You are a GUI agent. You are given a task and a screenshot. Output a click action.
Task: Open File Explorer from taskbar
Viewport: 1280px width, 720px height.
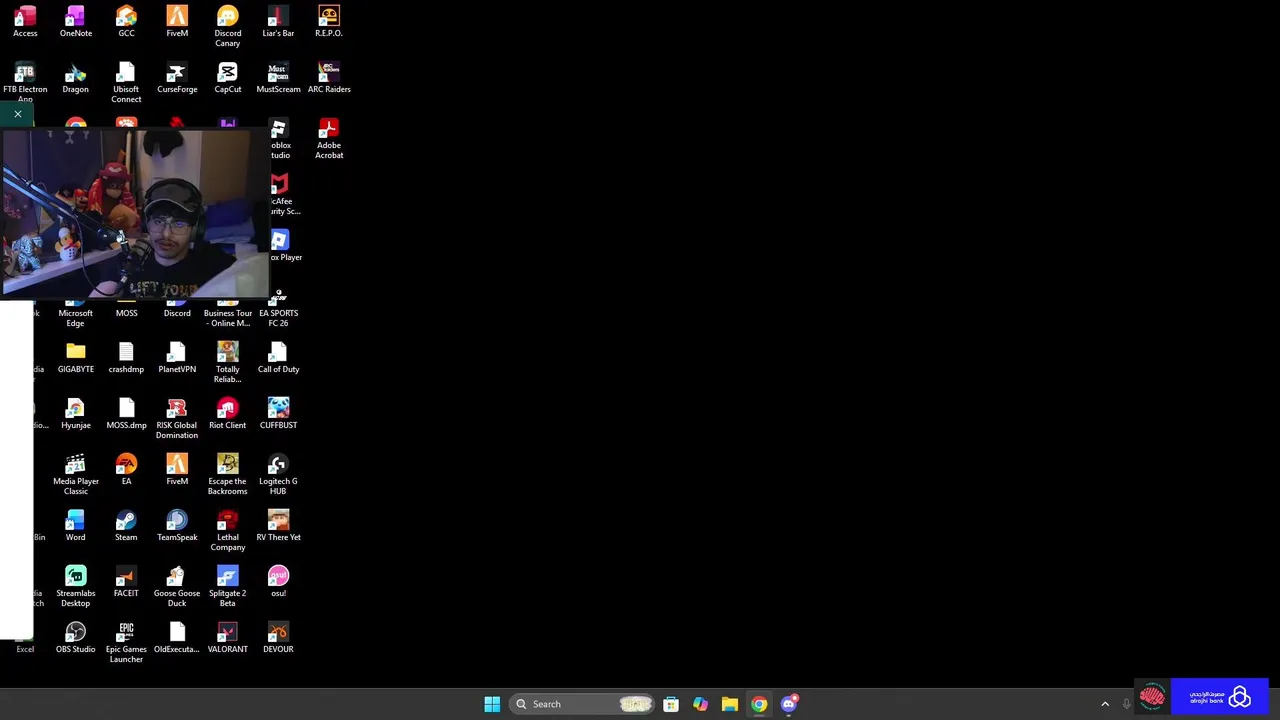point(730,704)
